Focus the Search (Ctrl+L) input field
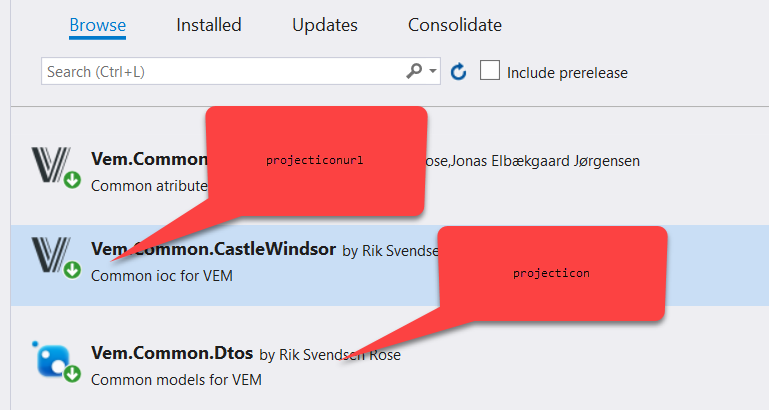The width and height of the screenshot is (769, 410). pos(220,72)
